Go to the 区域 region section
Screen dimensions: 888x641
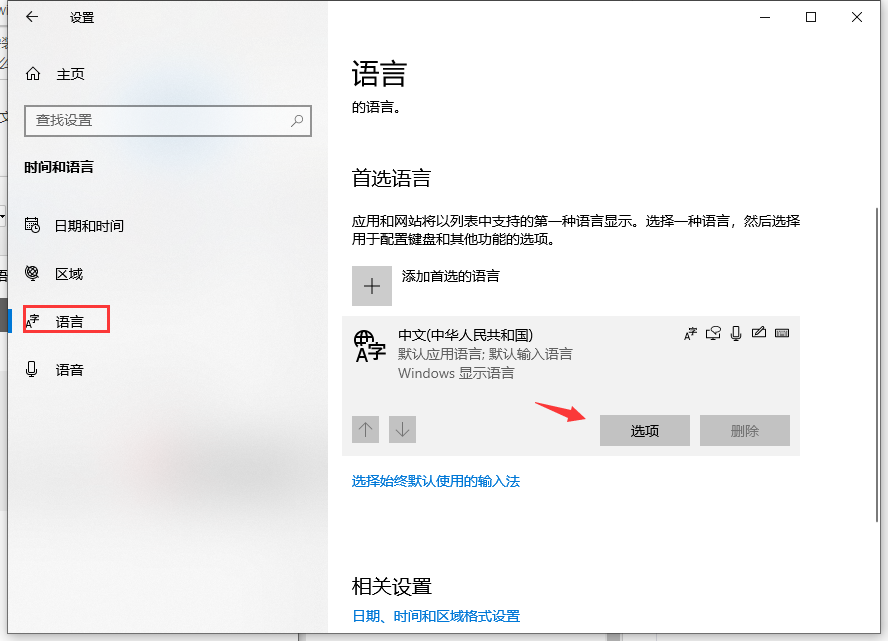pyautogui.click(x=68, y=274)
